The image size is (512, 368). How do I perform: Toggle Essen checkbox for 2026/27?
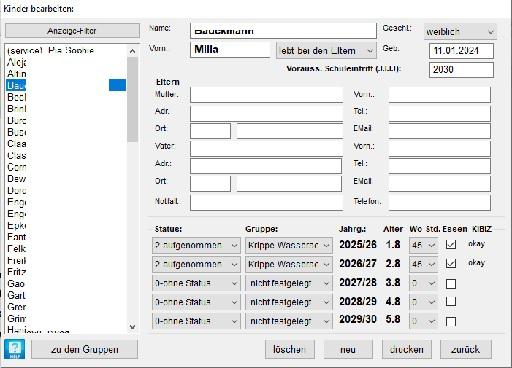tap(451, 264)
